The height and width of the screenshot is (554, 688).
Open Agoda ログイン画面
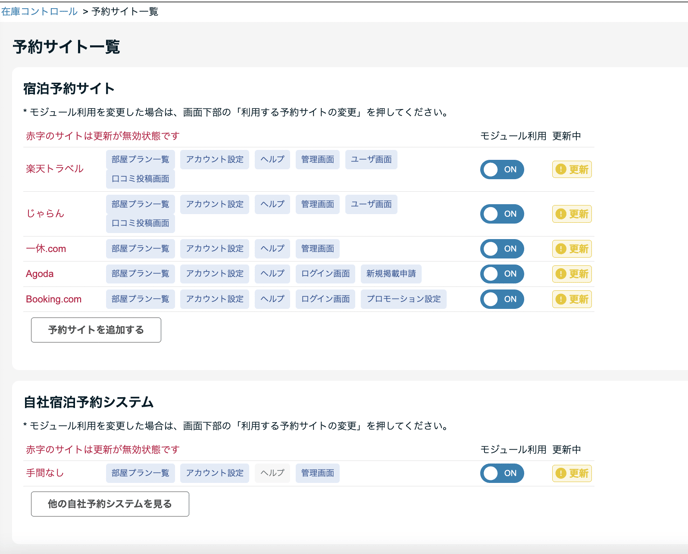coord(325,274)
